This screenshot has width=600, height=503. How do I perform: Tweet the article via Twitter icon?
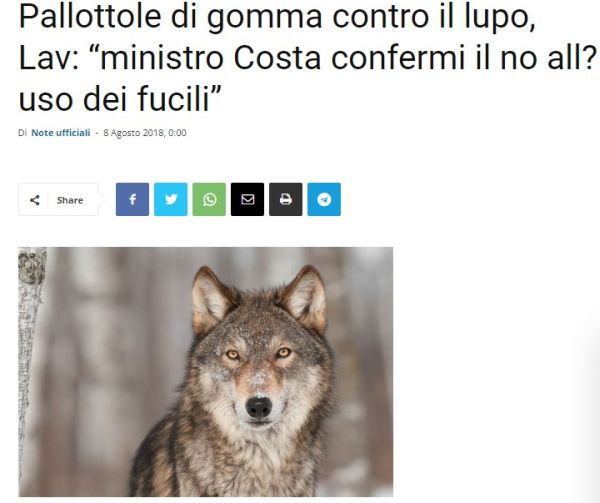[171, 199]
